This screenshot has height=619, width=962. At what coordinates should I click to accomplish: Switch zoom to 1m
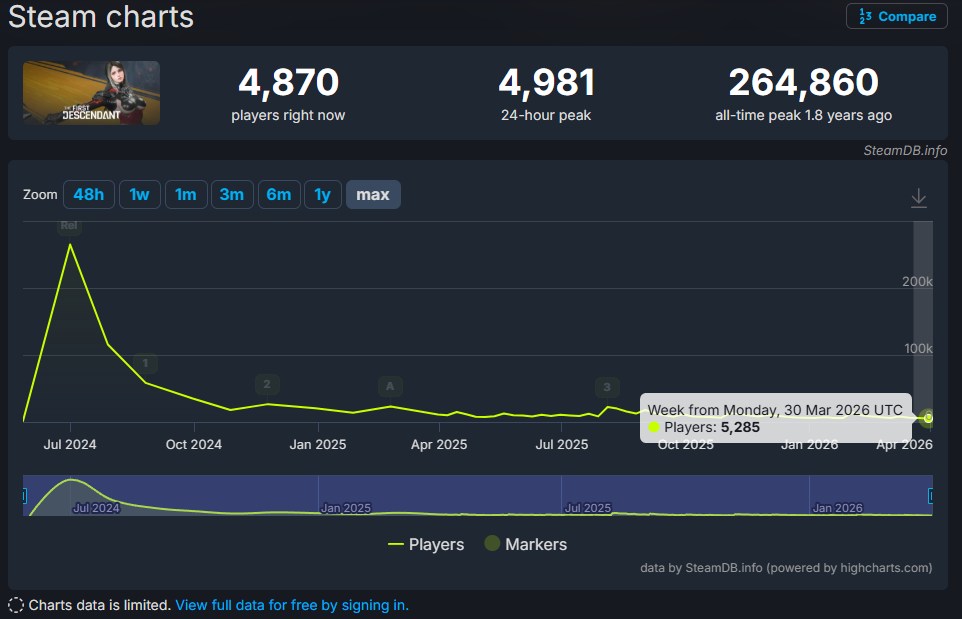(x=185, y=194)
